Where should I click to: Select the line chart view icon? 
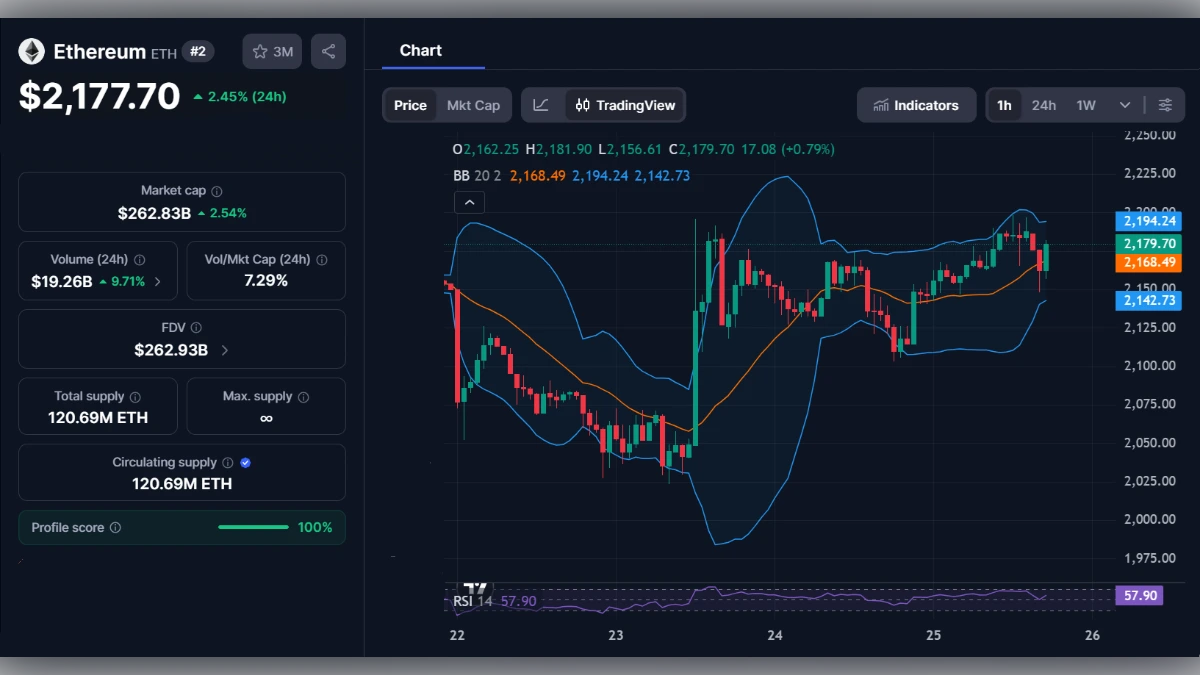(x=541, y=104)
